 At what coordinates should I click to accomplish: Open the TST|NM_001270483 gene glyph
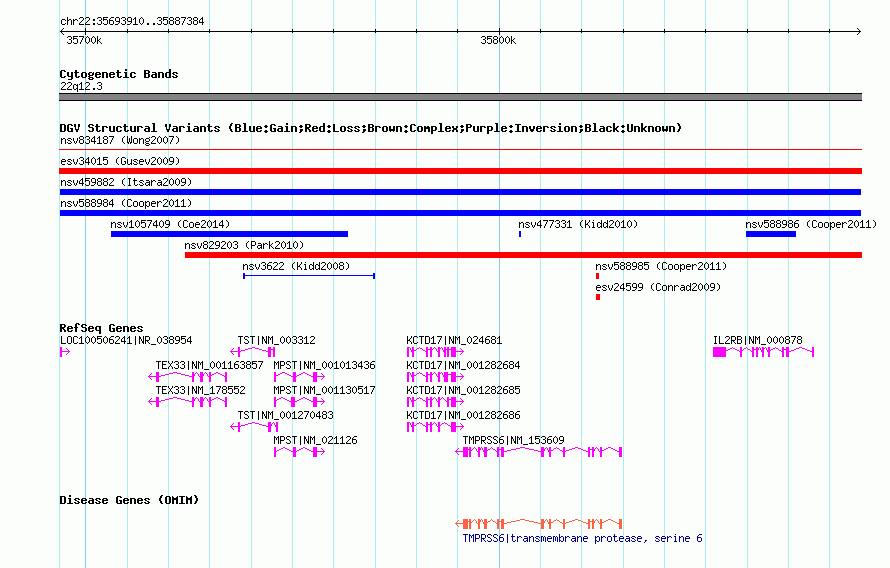coord(254,427)
